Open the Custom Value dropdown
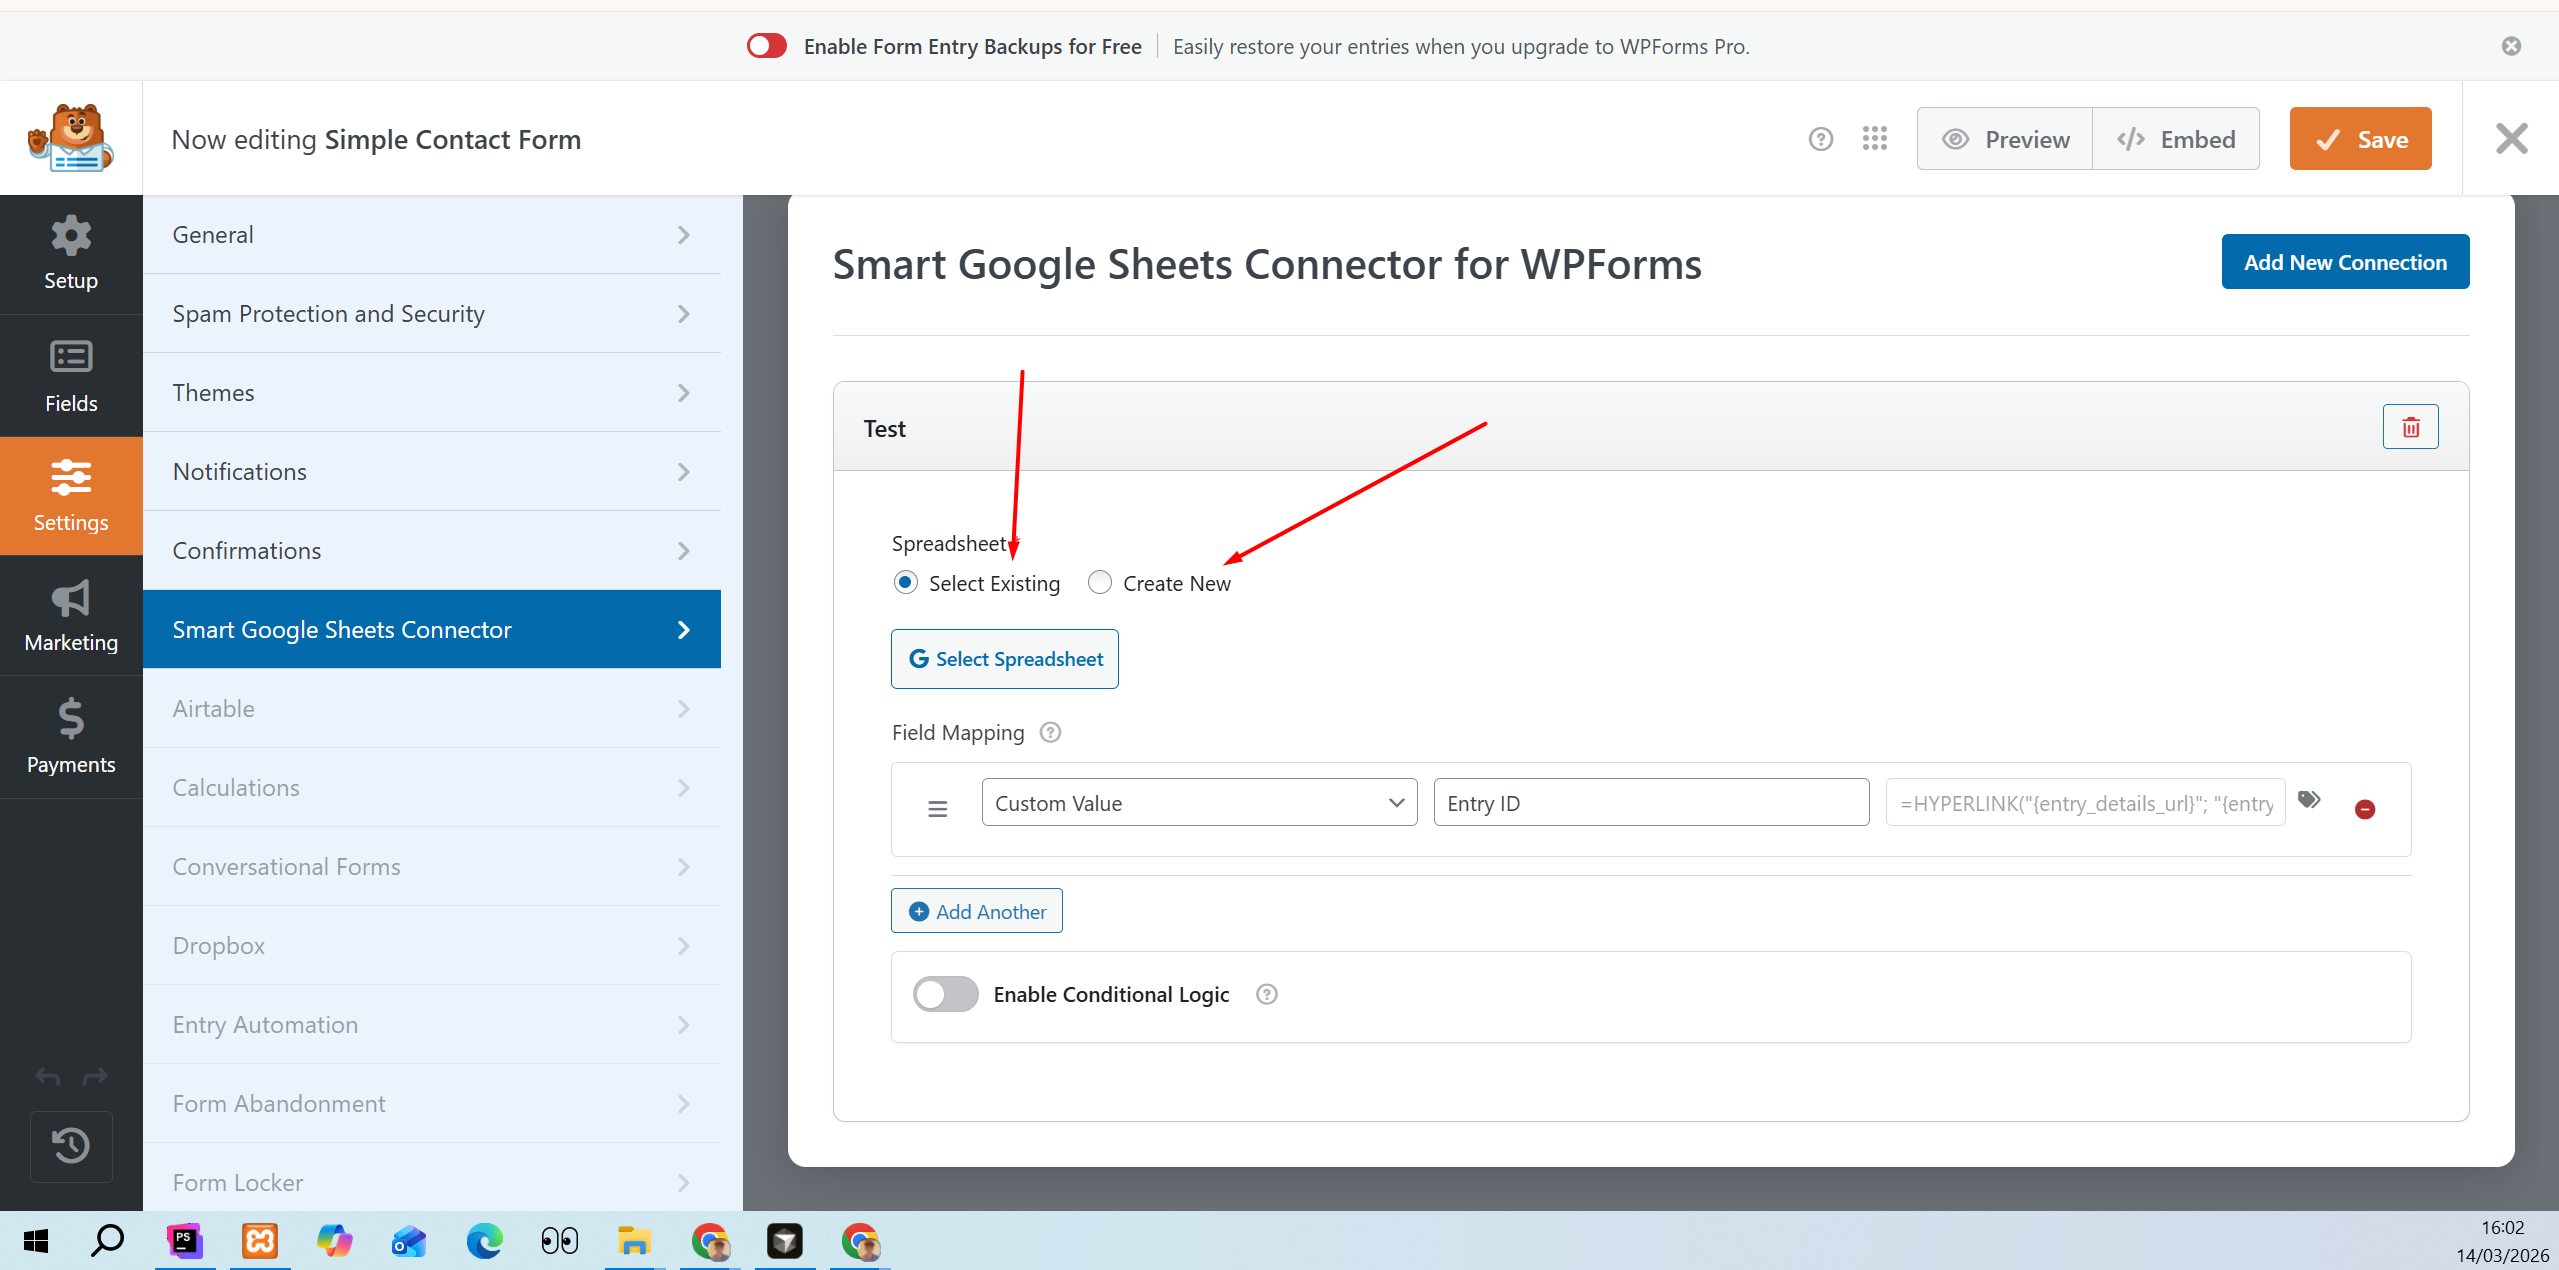Screen dimensions: 2559x1270 coord(1199,803)
